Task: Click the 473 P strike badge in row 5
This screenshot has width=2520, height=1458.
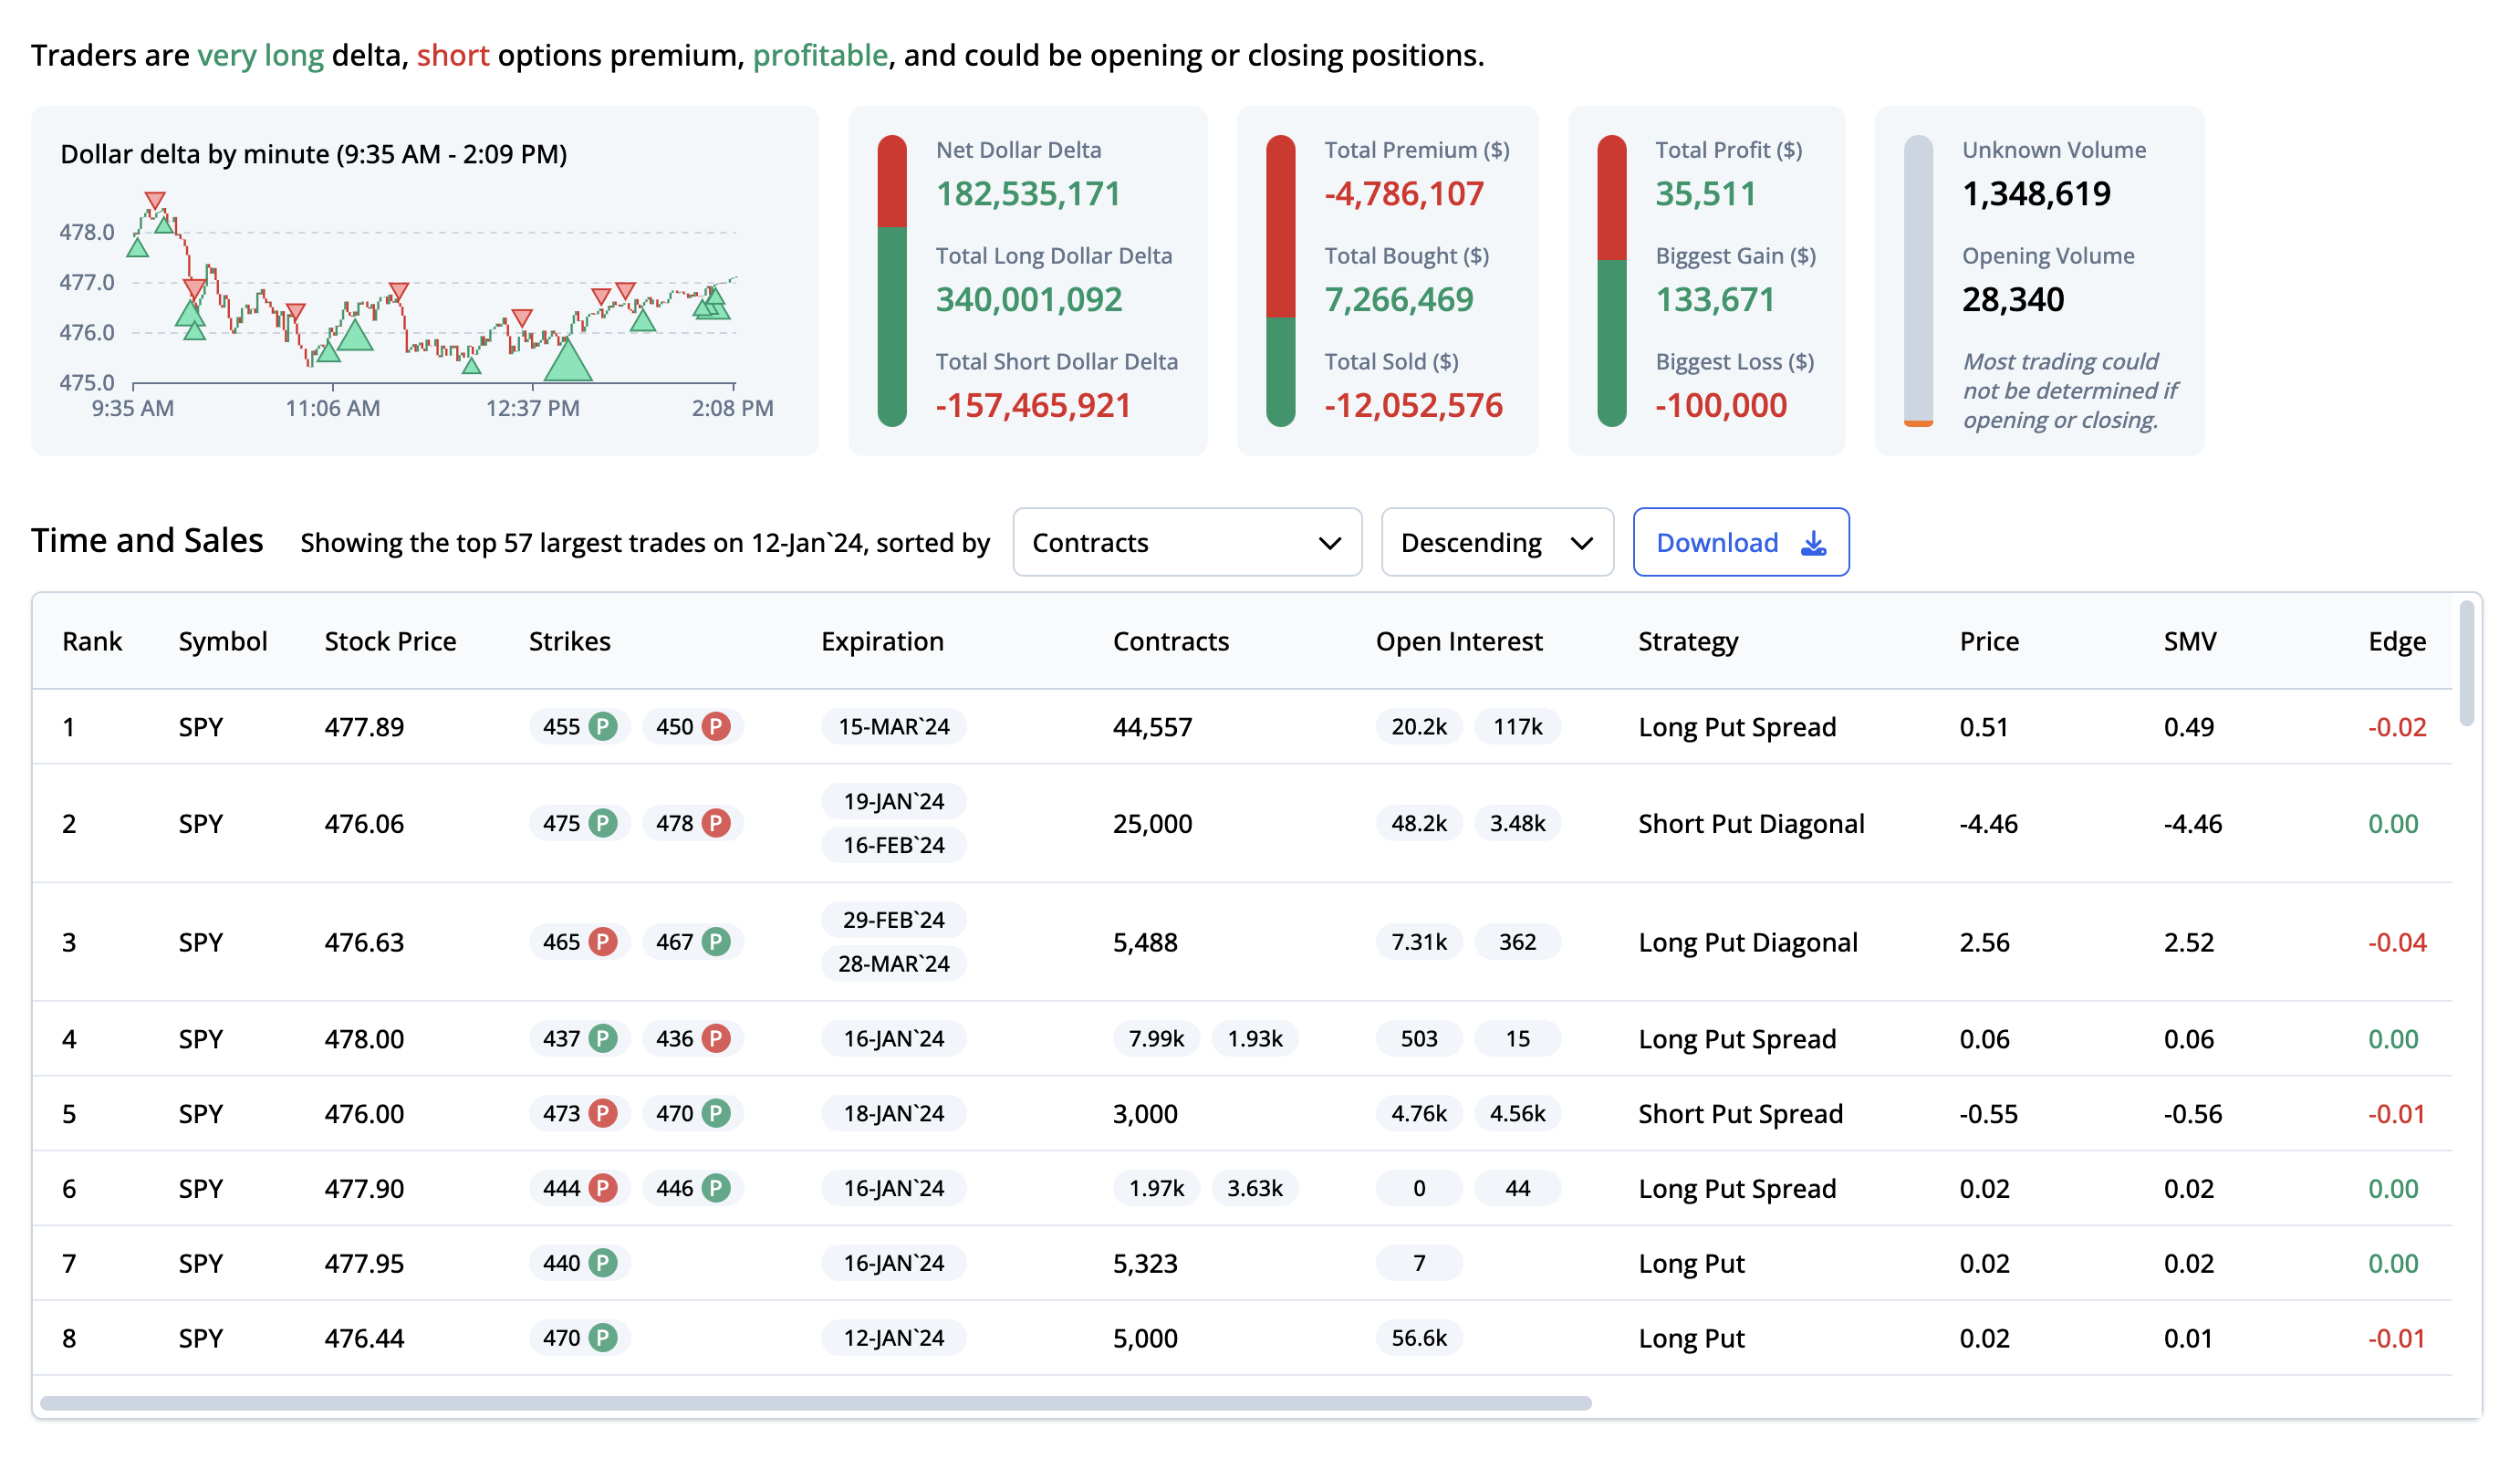Action: point(579,1113)
